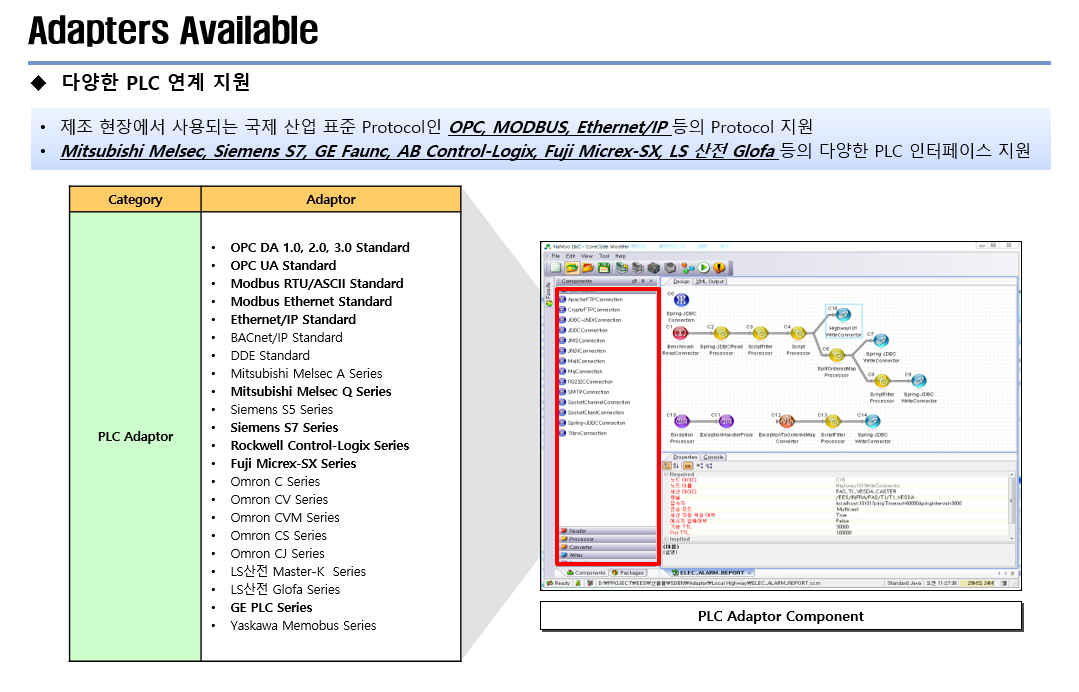Viewport: 1079px width, 692px height.
Task: Expand the Writer component group
Action: click(608, 555)
